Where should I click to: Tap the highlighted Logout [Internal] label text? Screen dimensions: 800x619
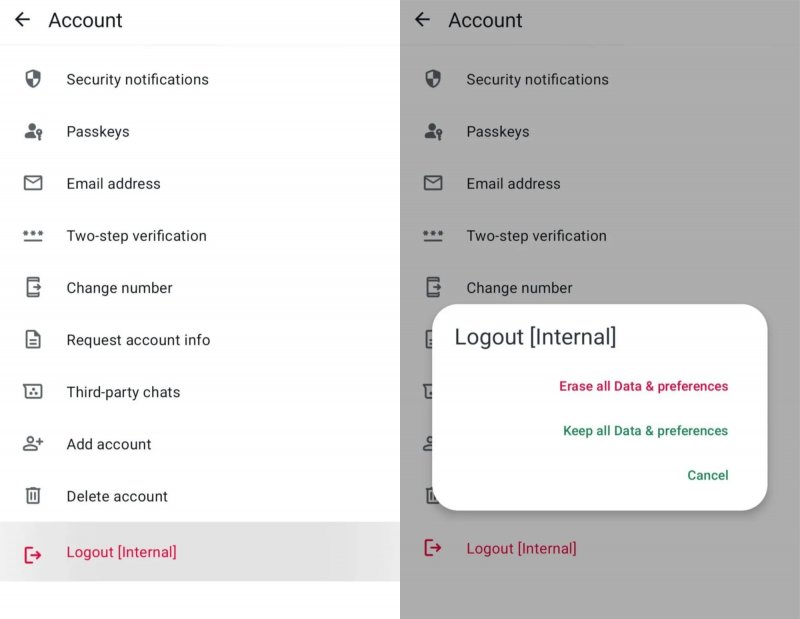click(x=121, y=552)
